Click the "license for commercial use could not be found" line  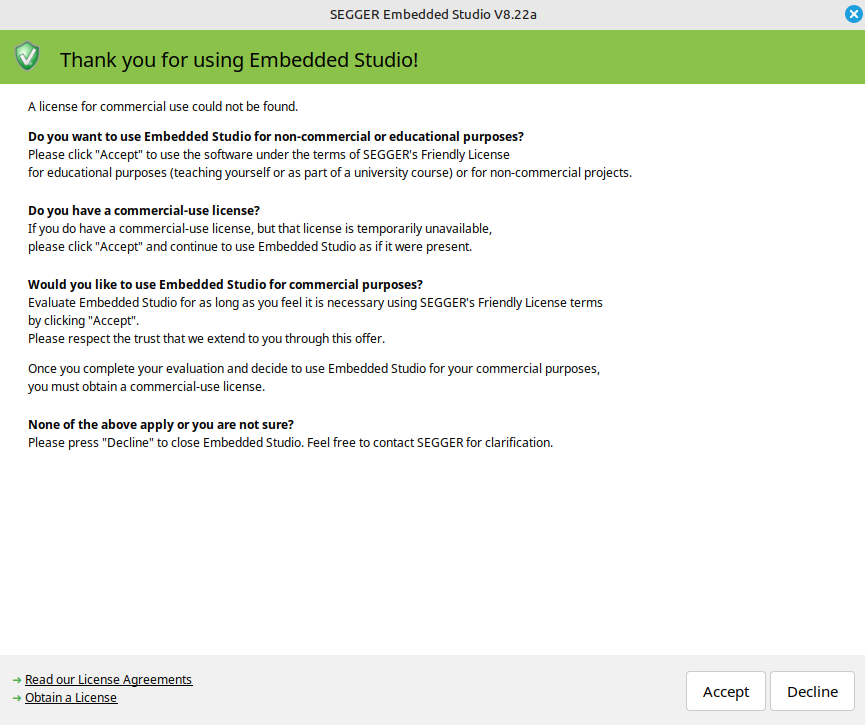pyautogui.click(x=163, y=106)
